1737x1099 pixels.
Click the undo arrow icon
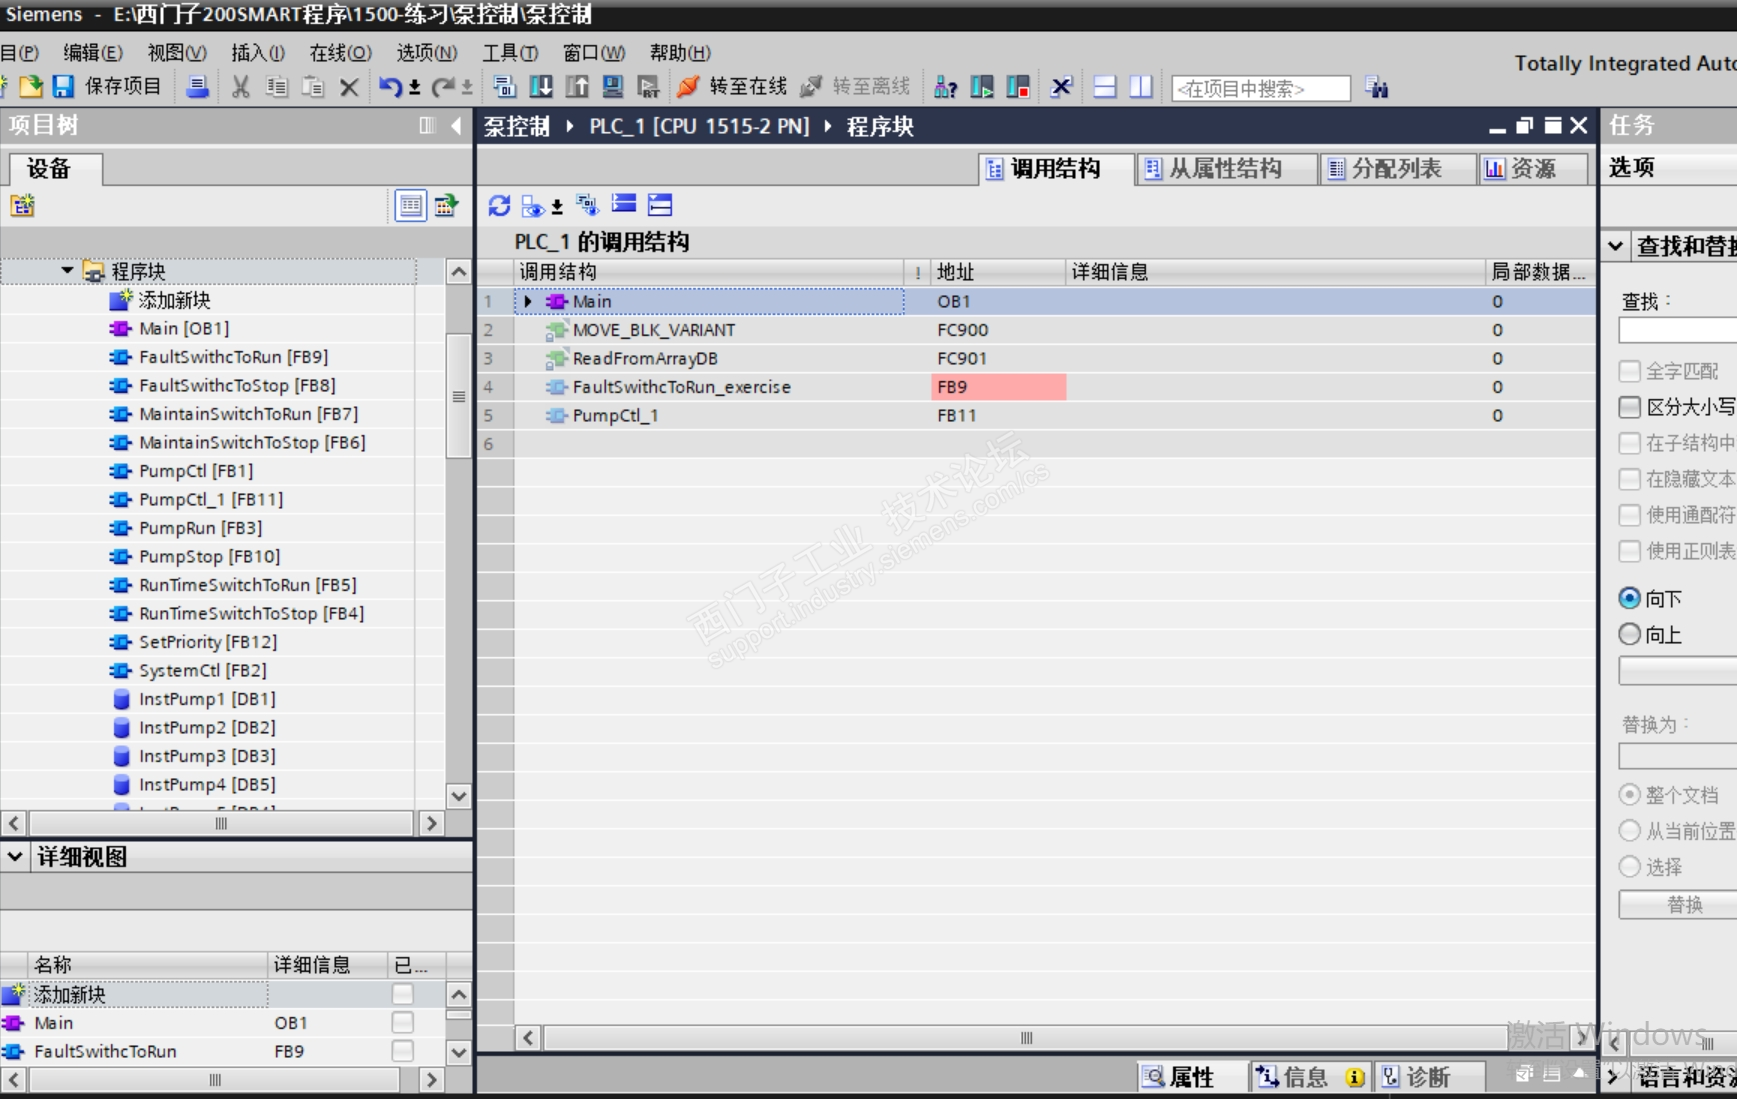[389, 87]
